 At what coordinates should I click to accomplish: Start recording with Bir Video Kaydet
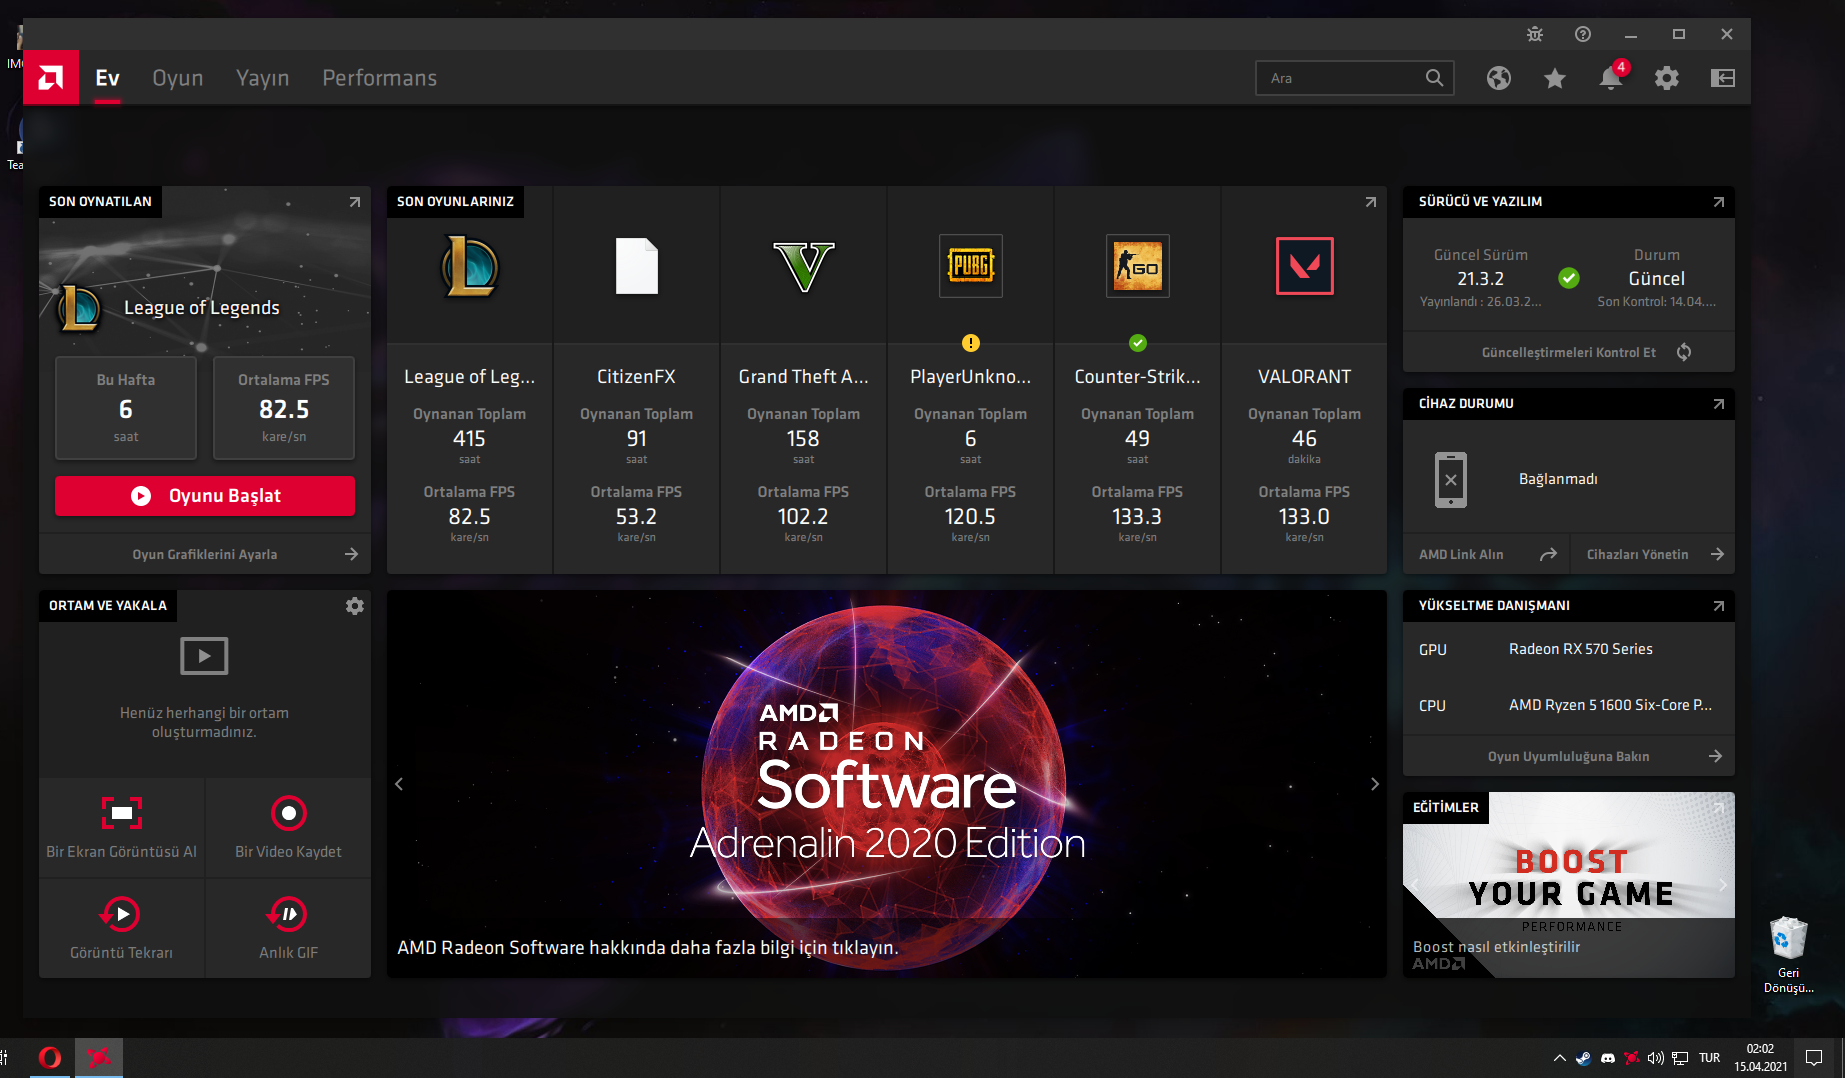point(289,828)
